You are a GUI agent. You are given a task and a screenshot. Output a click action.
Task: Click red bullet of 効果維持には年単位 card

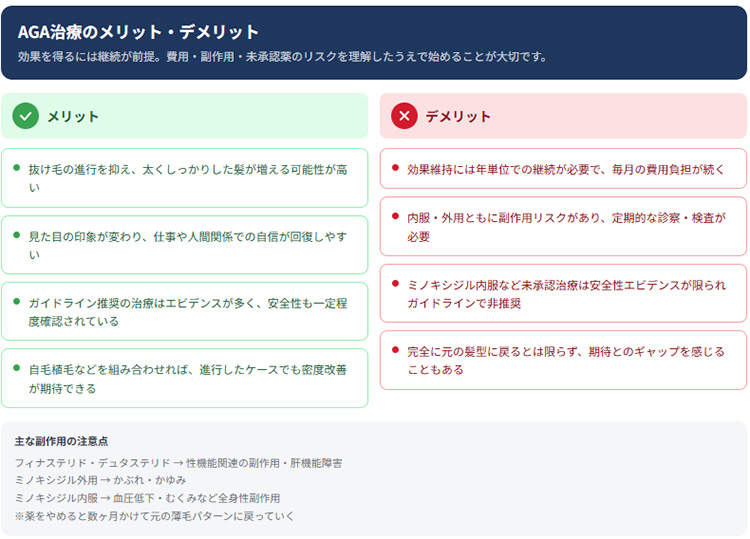click(395, 168)
